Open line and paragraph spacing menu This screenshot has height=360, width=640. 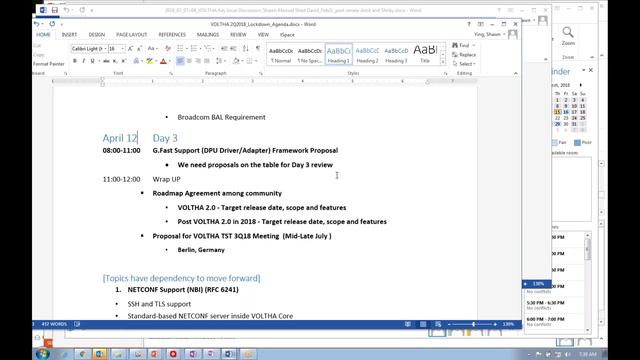(219, 61)
